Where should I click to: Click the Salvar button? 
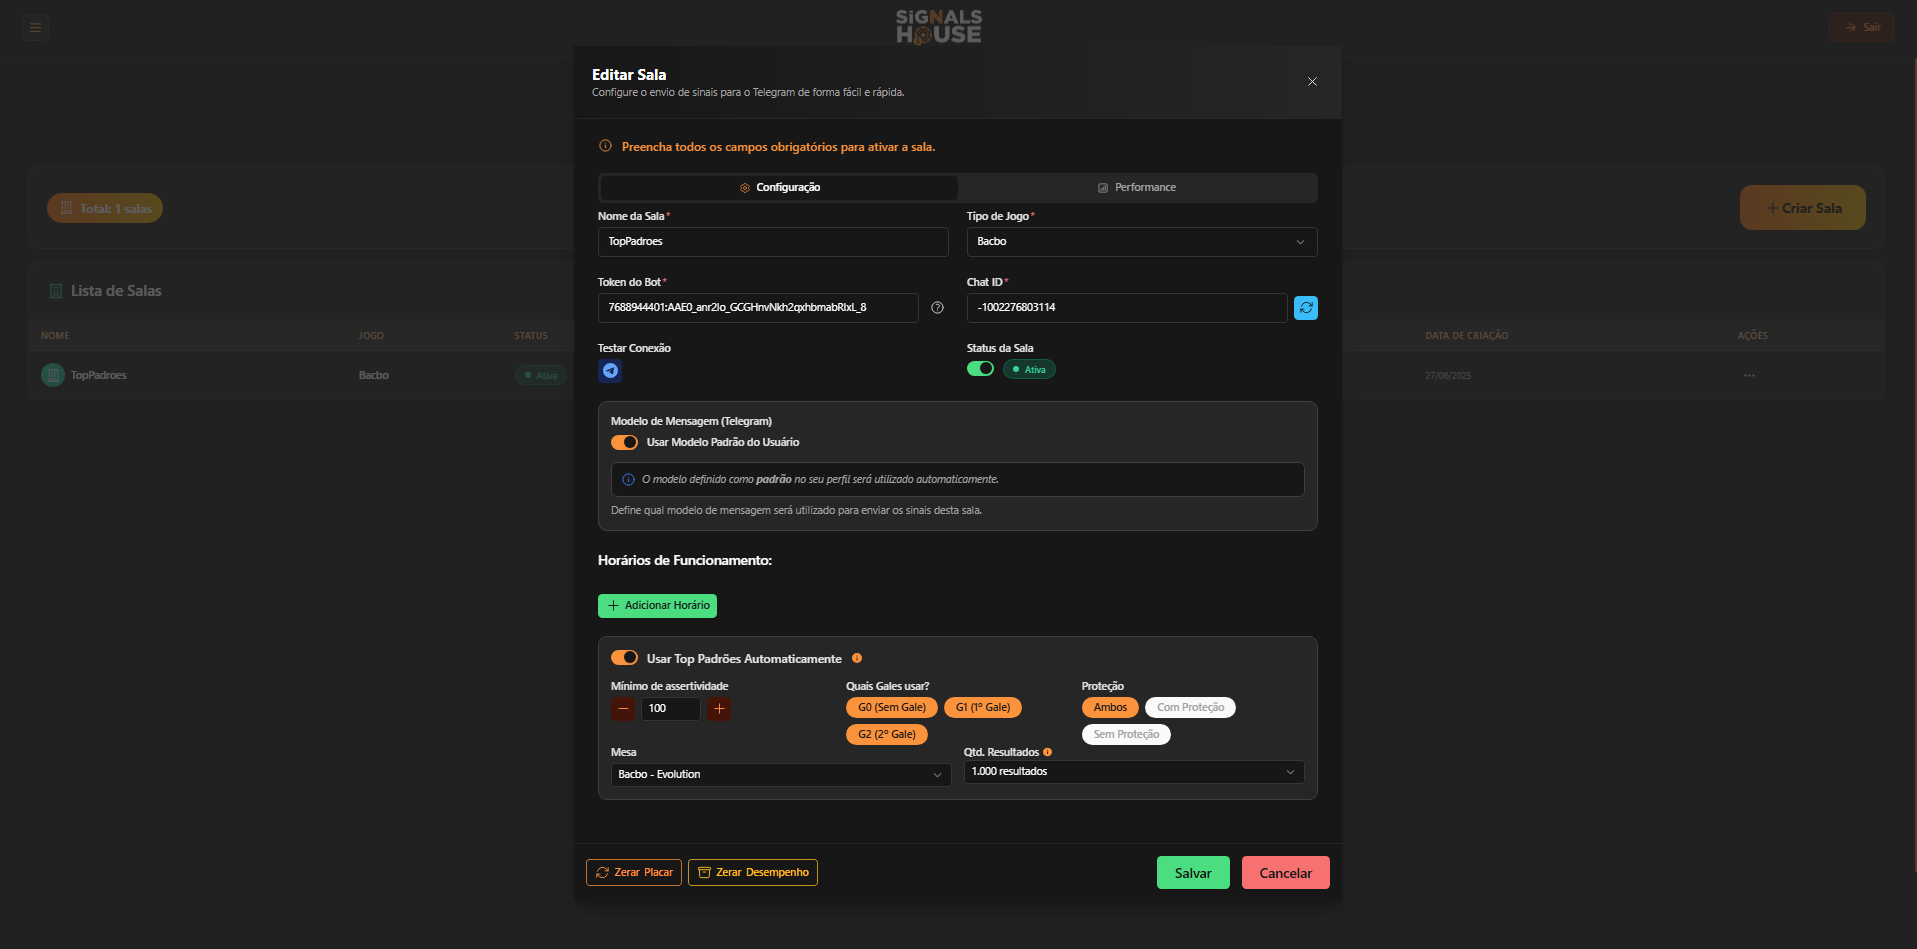1192,873
